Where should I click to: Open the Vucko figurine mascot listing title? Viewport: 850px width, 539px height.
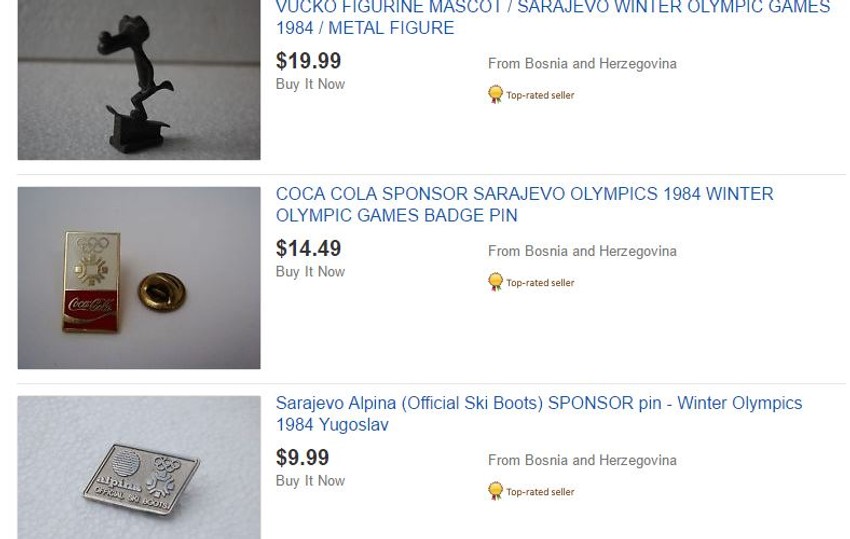[552, 18]
